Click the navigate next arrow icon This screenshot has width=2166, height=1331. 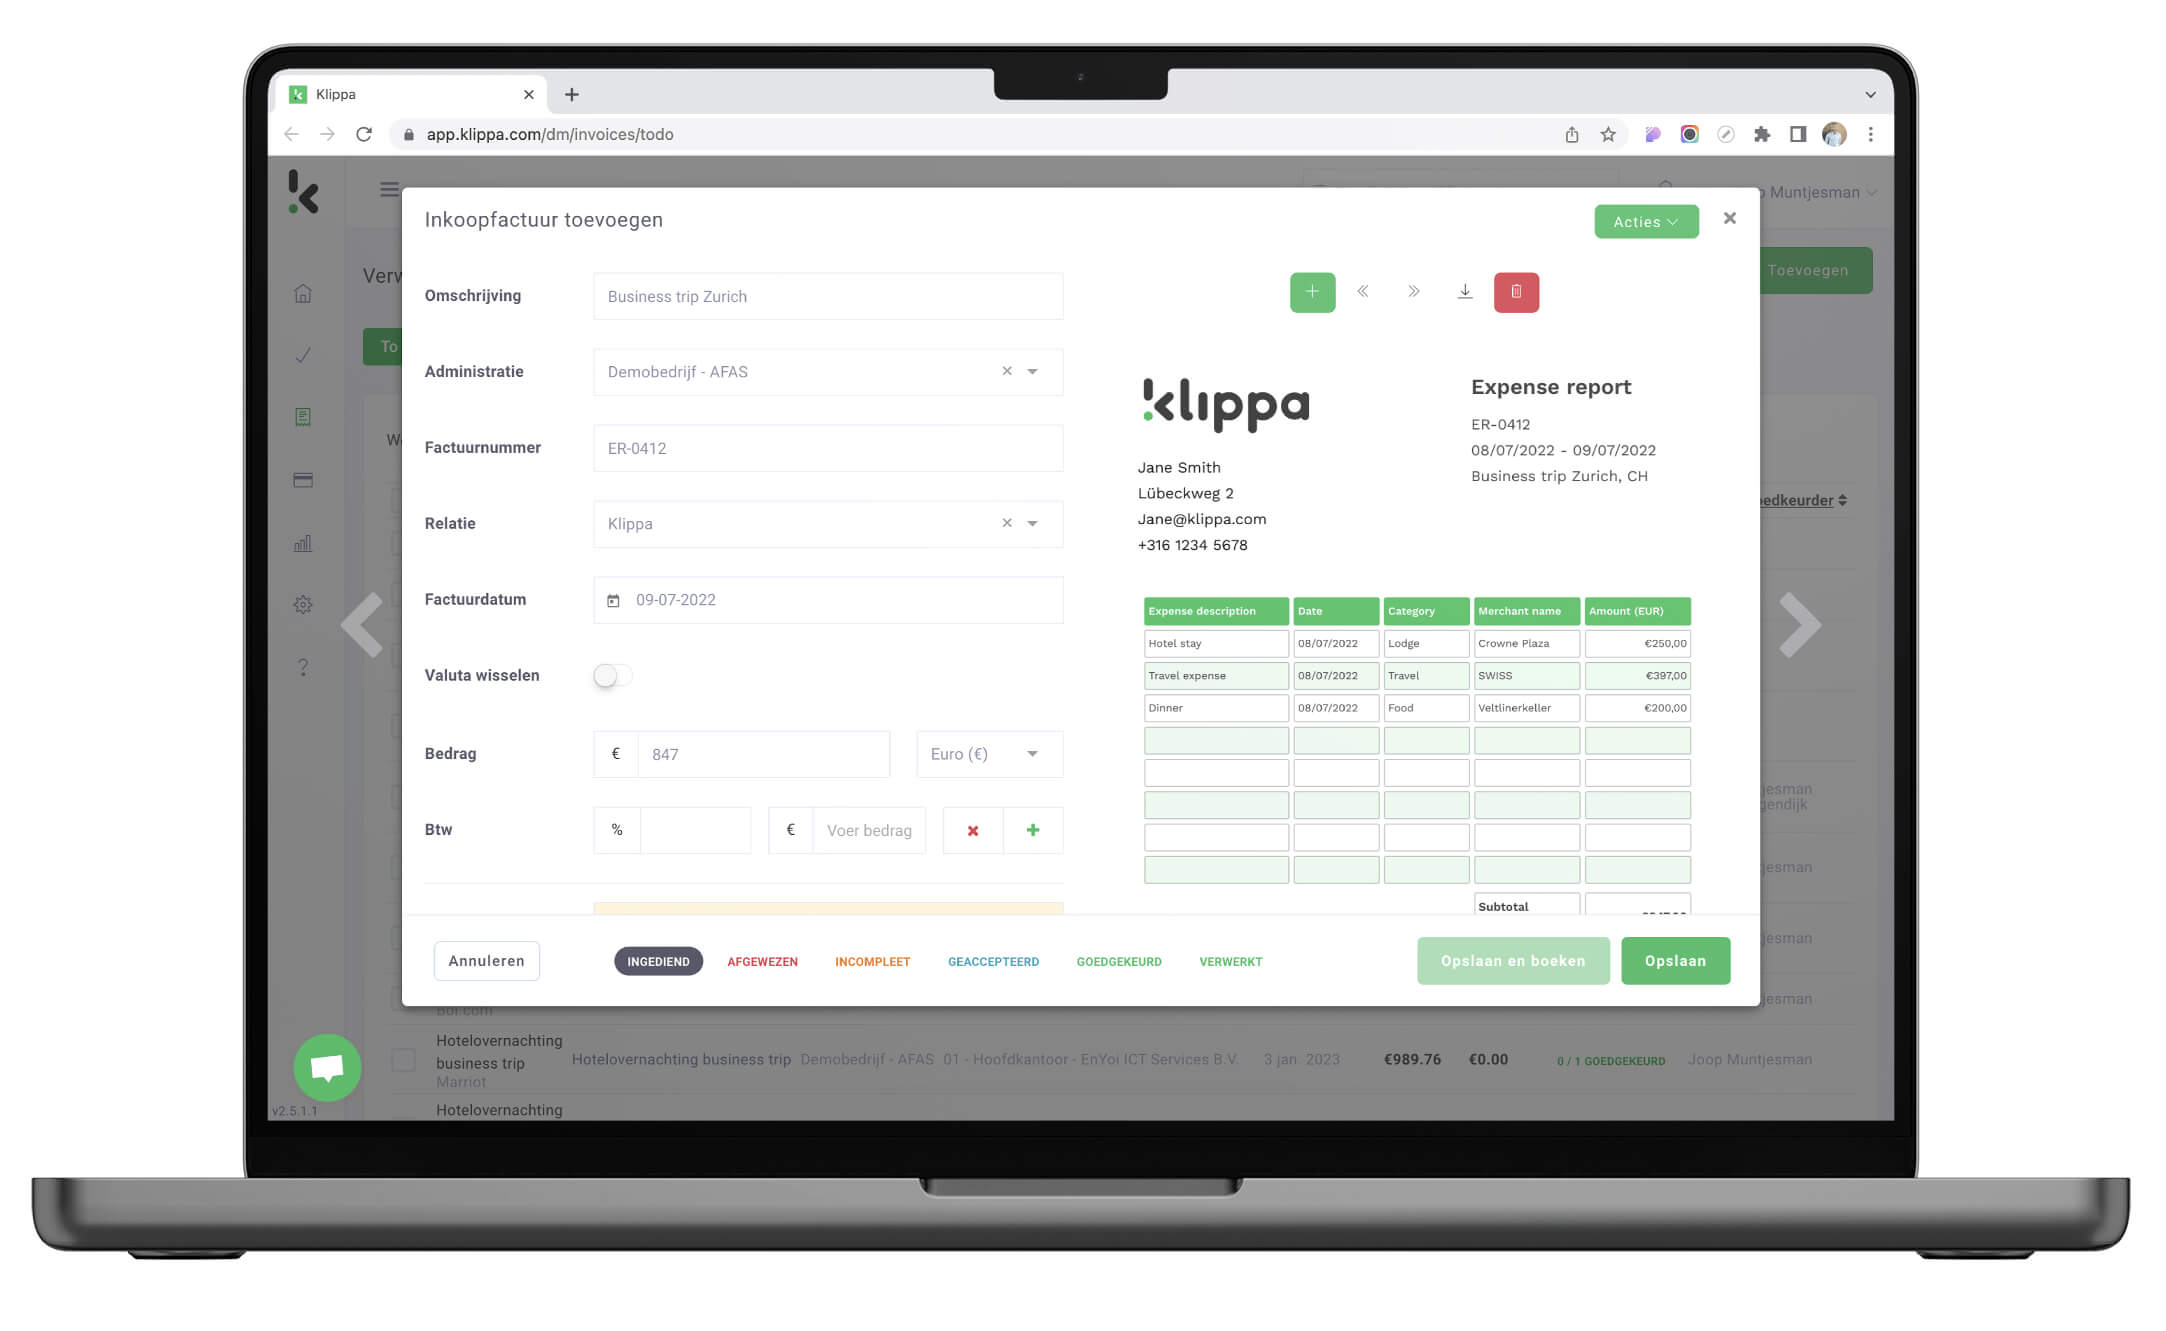point(1414,293)
